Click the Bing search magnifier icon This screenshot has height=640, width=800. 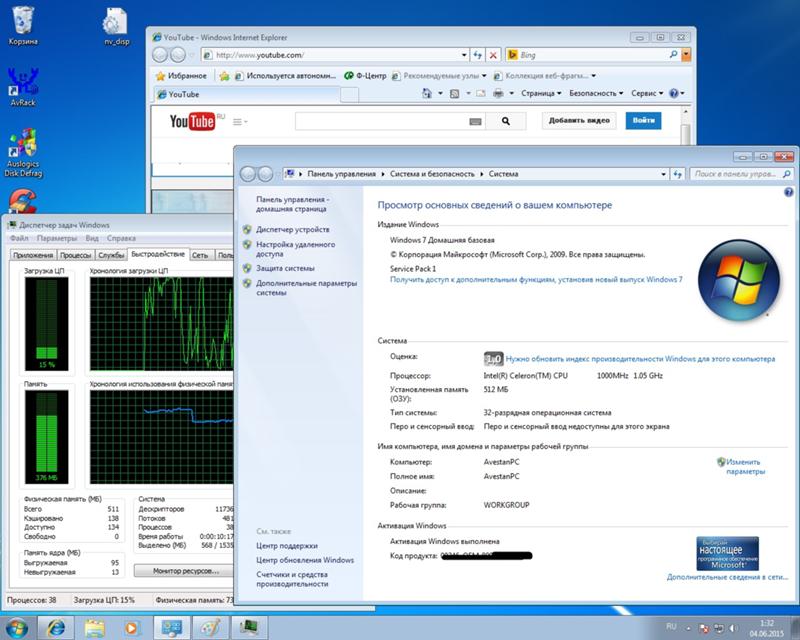(673, 54)
